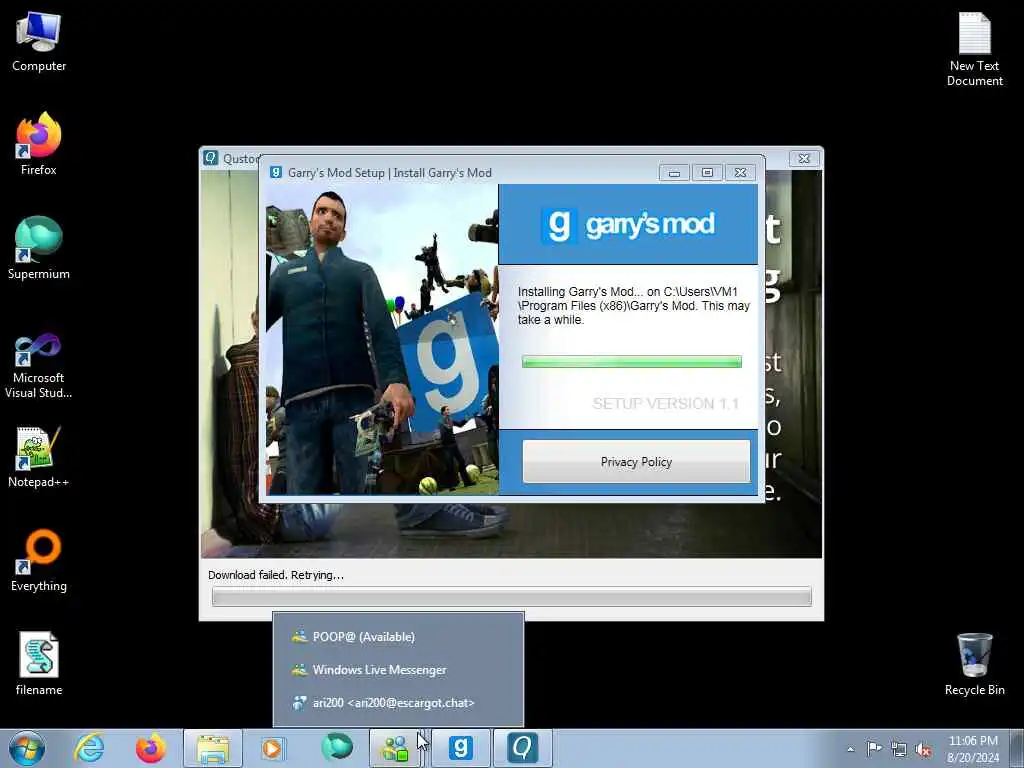
Task: Select the Supermium desktop shortcut
Action: 39,249
